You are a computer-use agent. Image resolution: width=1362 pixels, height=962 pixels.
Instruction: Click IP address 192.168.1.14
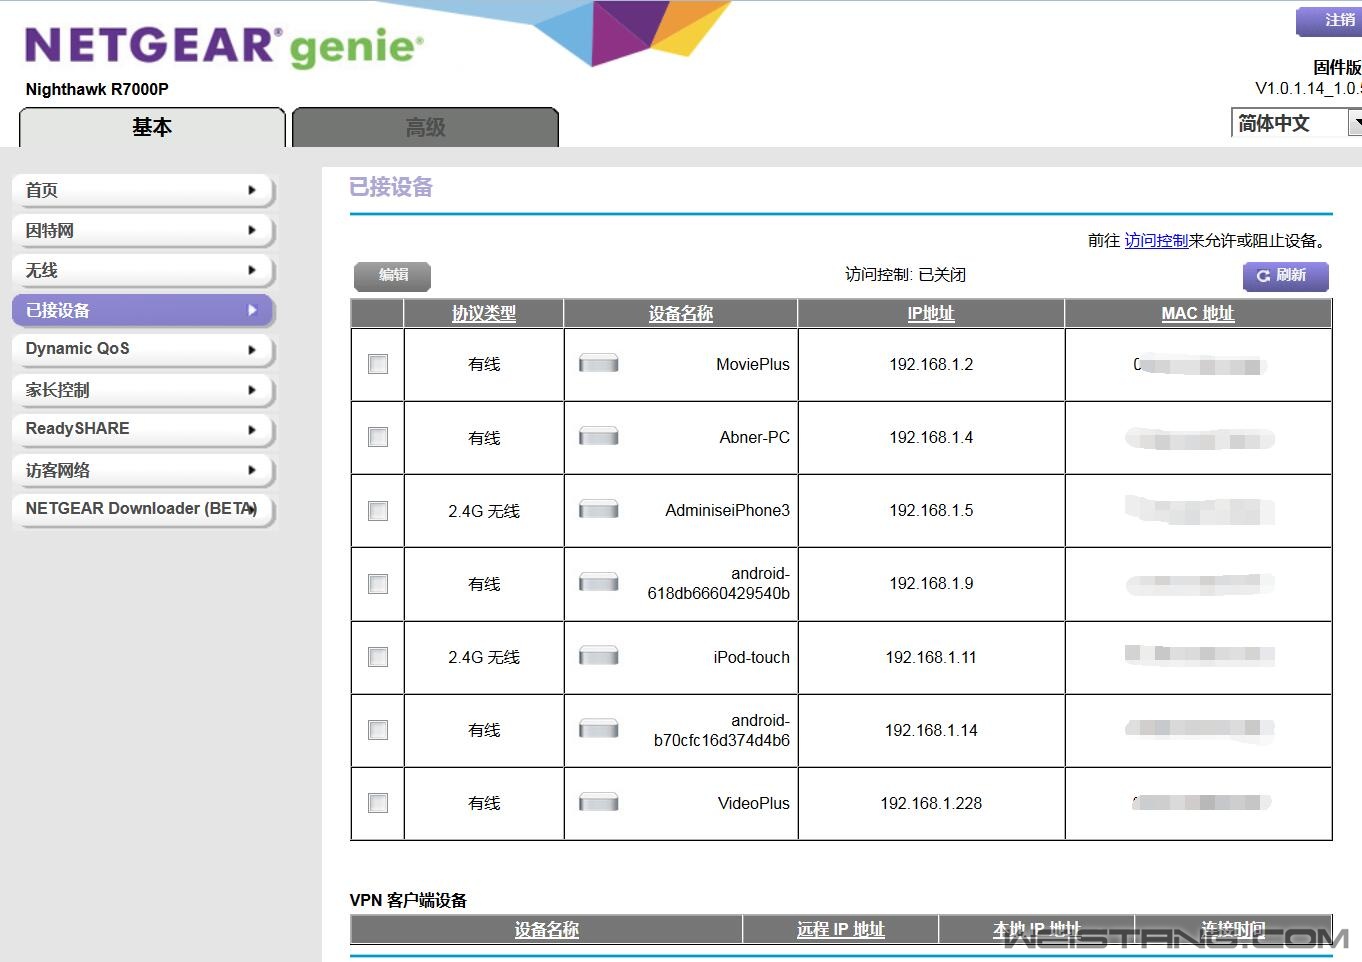pyautogui.click(x=931, y=730)
